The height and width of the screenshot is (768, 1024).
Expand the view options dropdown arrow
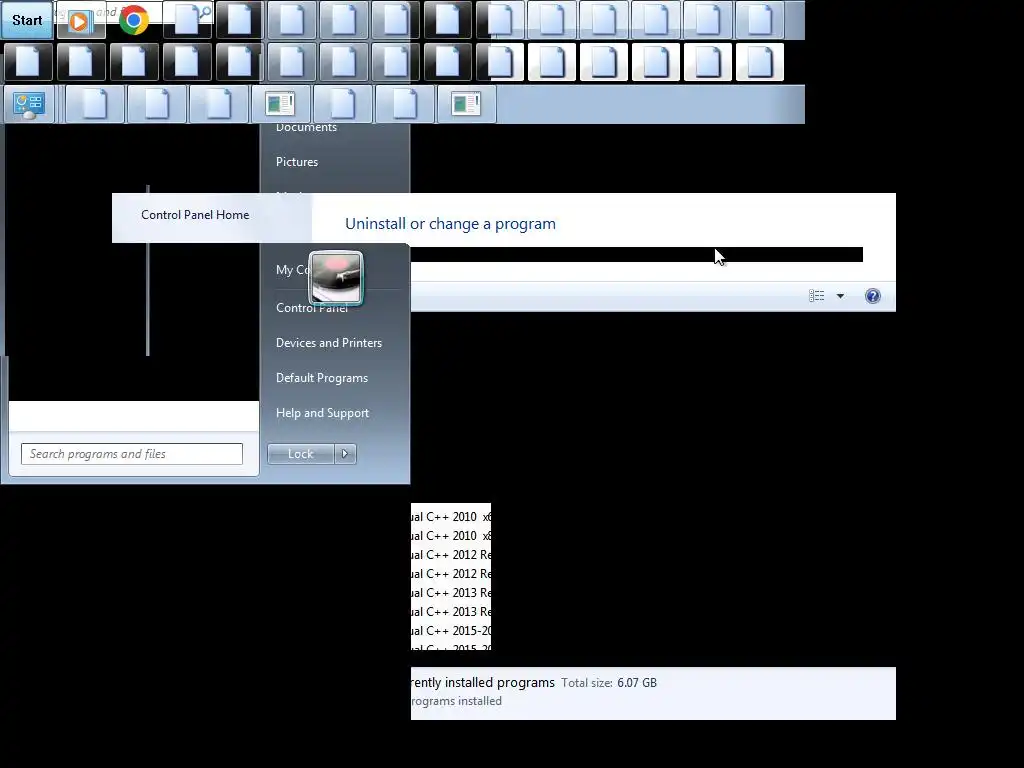[x=840, y=296]
